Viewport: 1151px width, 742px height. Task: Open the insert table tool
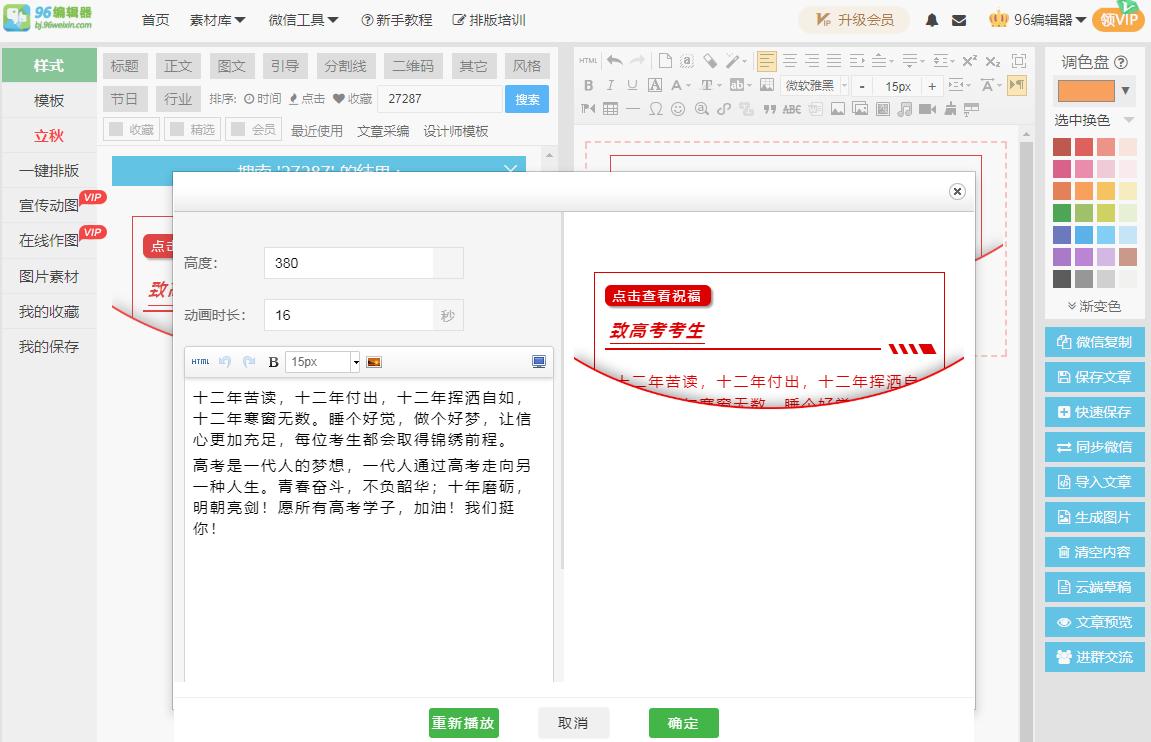[608, 108]
